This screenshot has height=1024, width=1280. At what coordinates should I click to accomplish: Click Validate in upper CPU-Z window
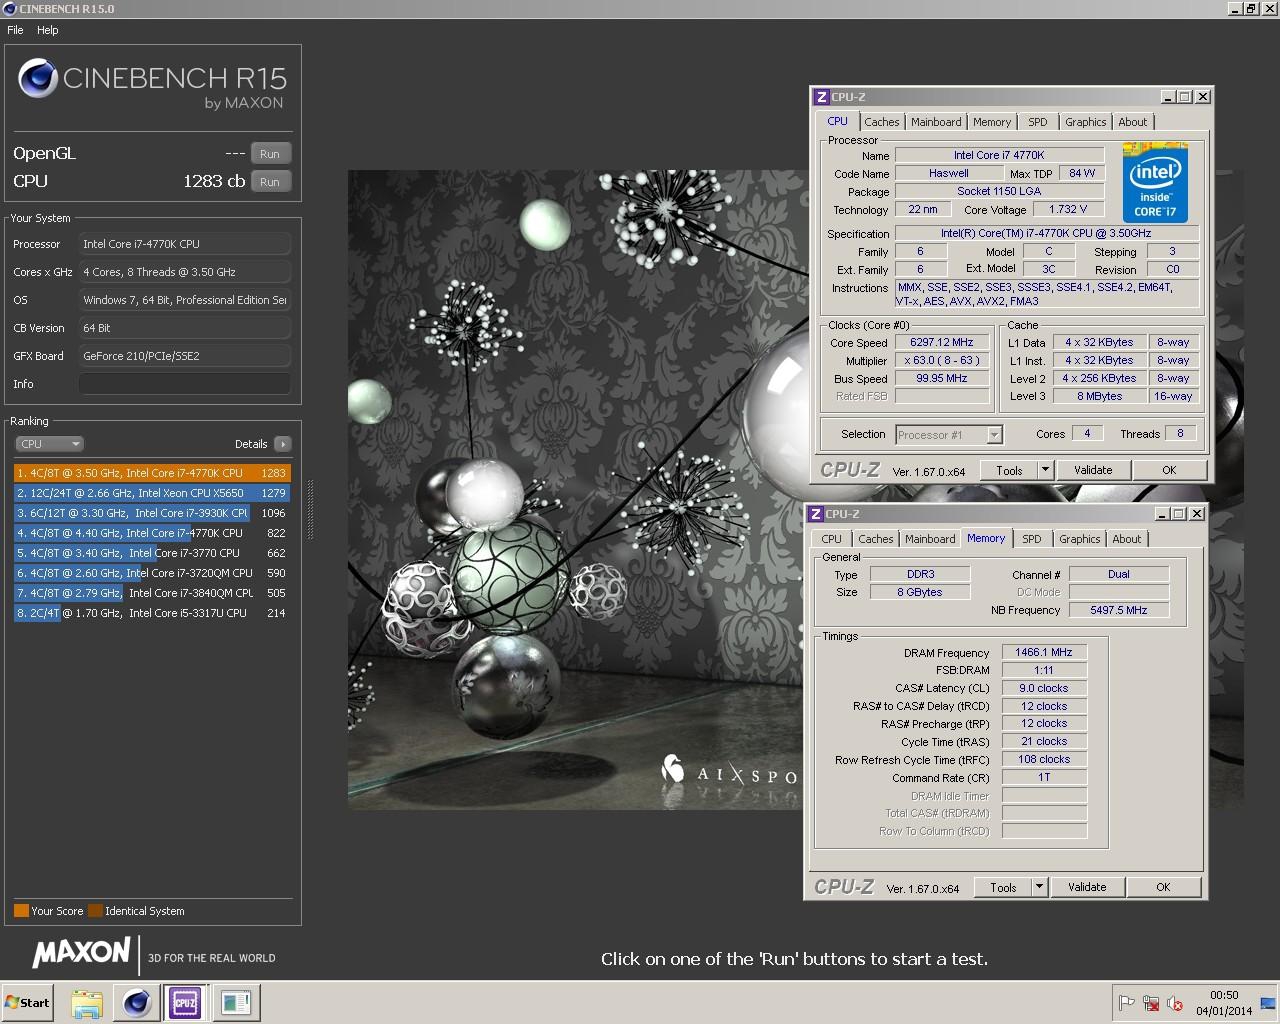[x=1093, y=470]
